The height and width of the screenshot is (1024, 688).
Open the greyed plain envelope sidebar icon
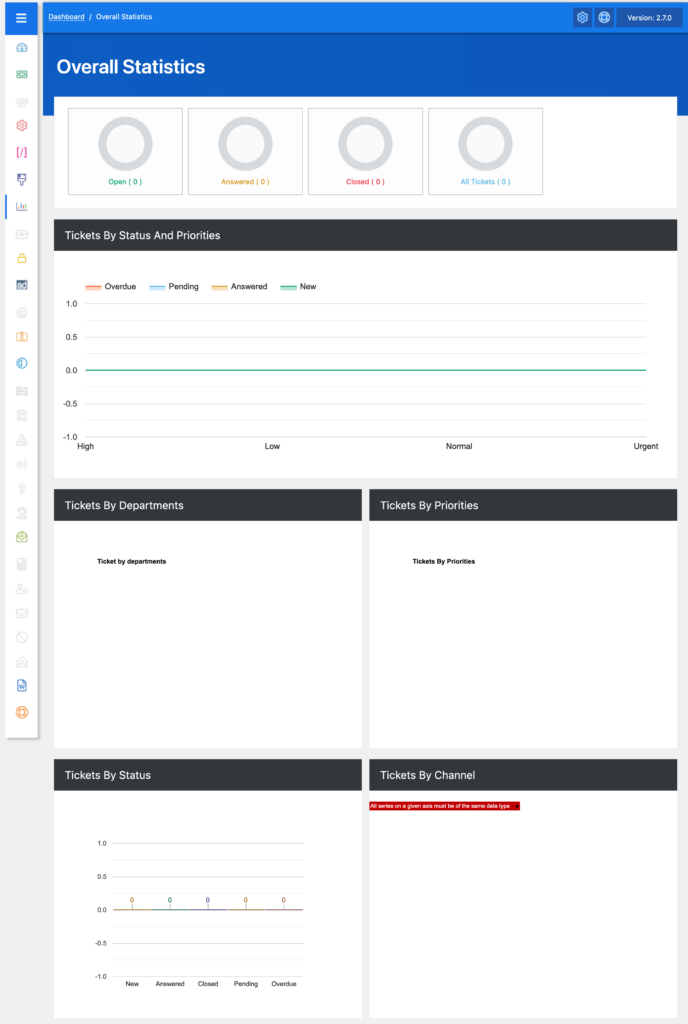(x=22, y=613)
